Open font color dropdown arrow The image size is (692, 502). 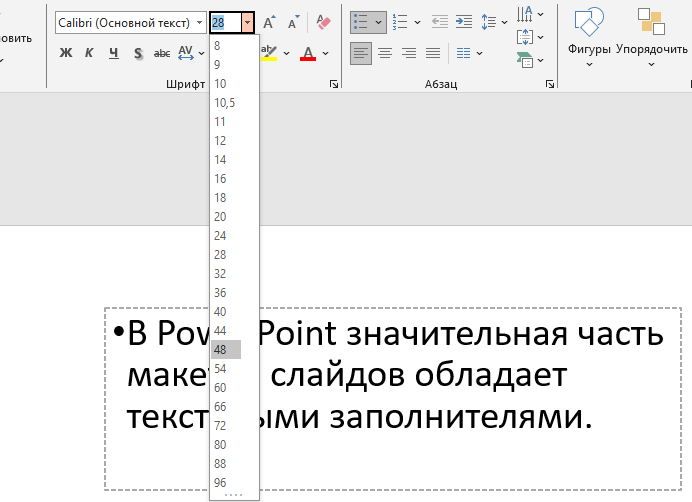(325, 53)
